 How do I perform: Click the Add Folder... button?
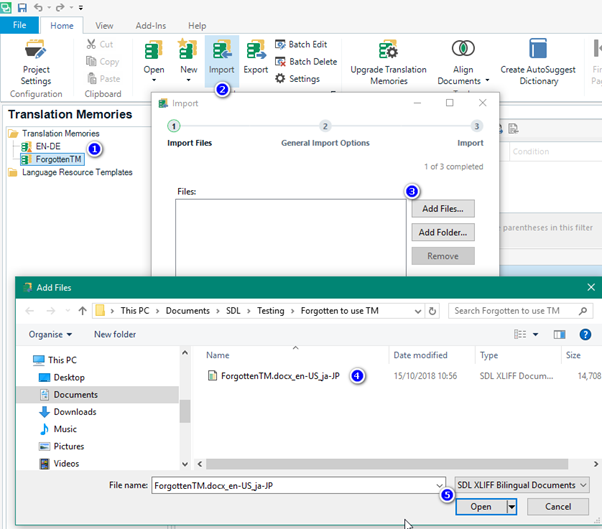(x=443, y=232)
